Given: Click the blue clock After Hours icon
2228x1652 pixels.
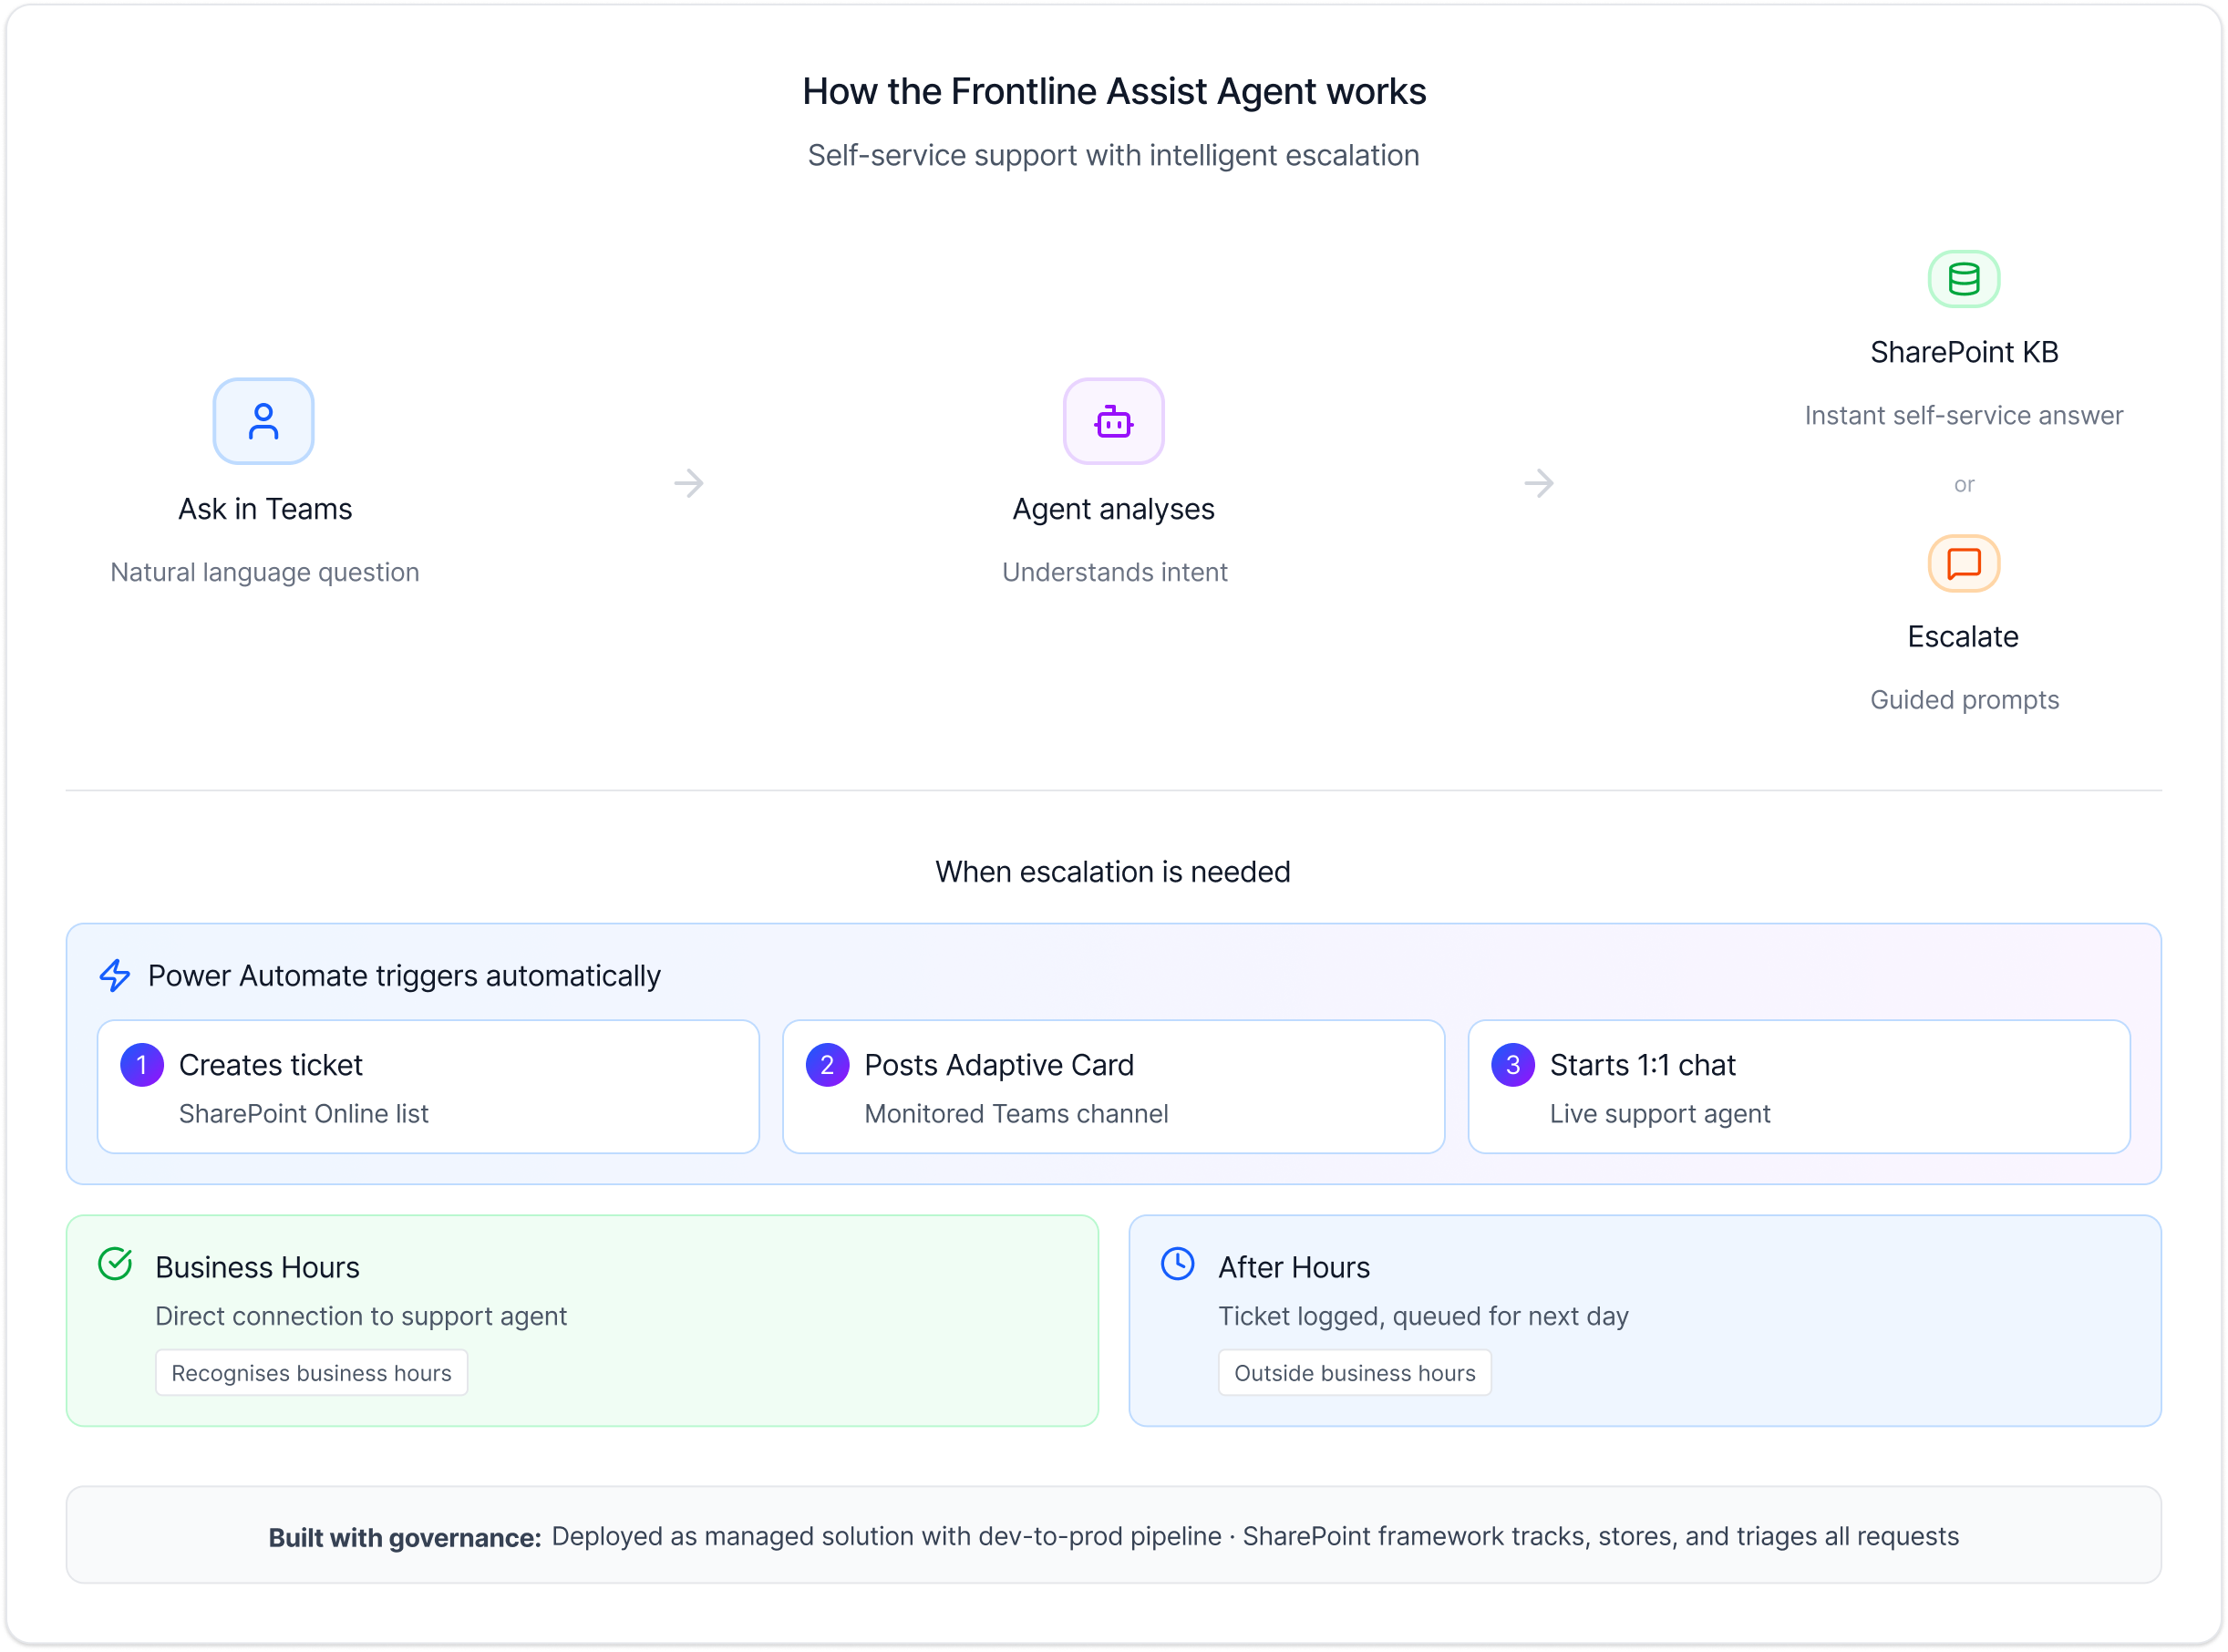Looking at the screenshot, I should click(x=1177, y=1264).
